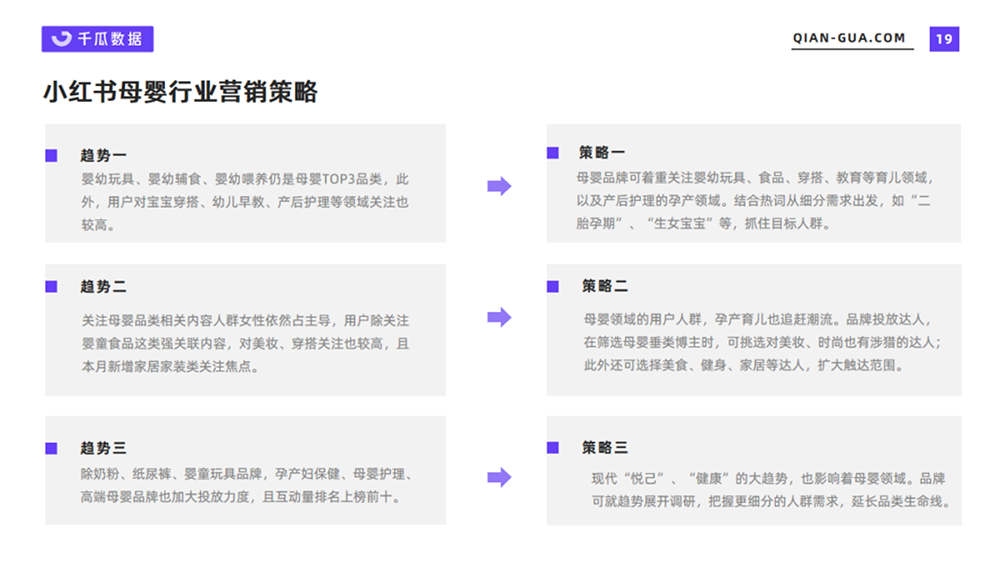1000x563 pixels.
Task: Select the heading 策略三
Action: tap(605, 448)
